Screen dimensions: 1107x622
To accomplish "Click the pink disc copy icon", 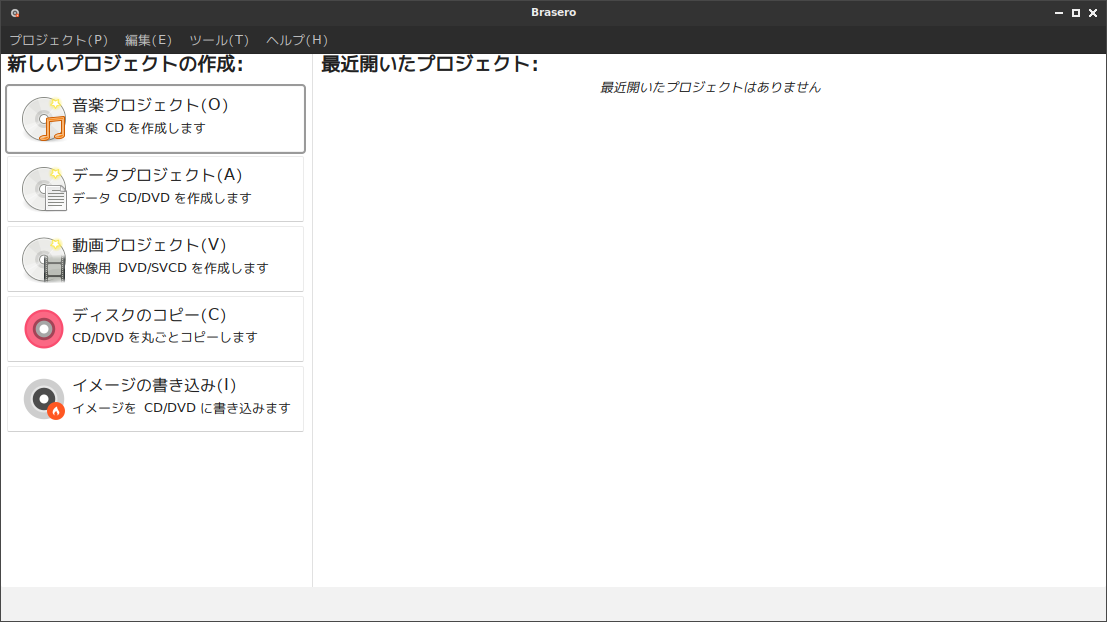I will (x=44, y=328).
